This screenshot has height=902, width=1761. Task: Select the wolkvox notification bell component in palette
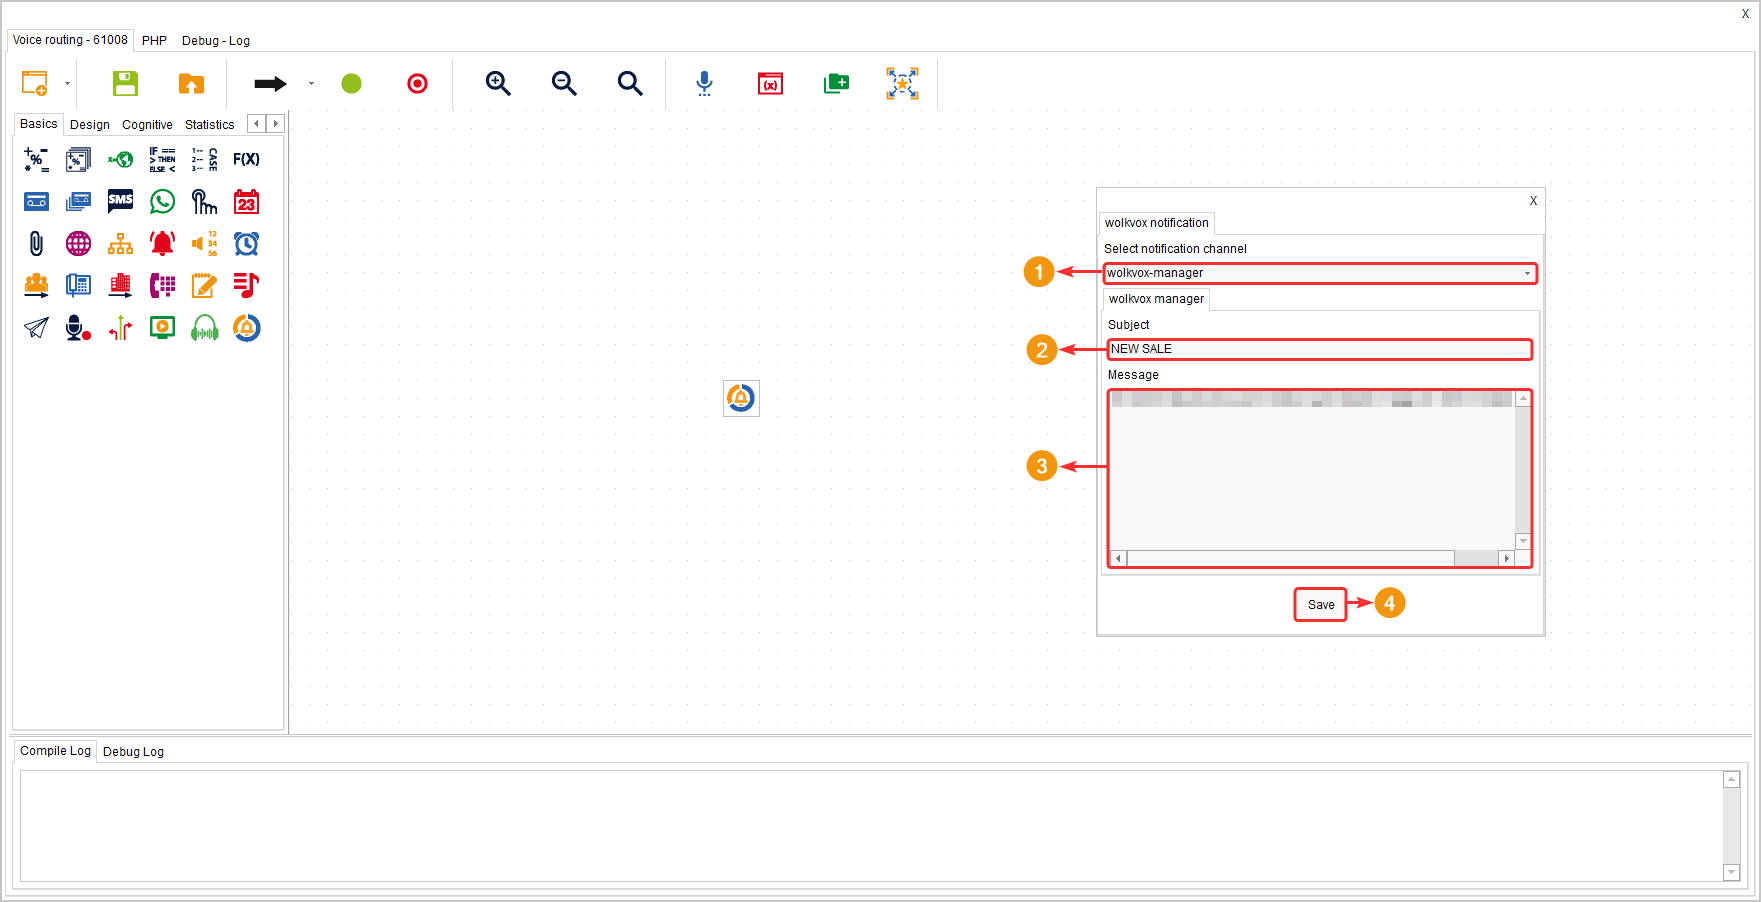point(246,327)
